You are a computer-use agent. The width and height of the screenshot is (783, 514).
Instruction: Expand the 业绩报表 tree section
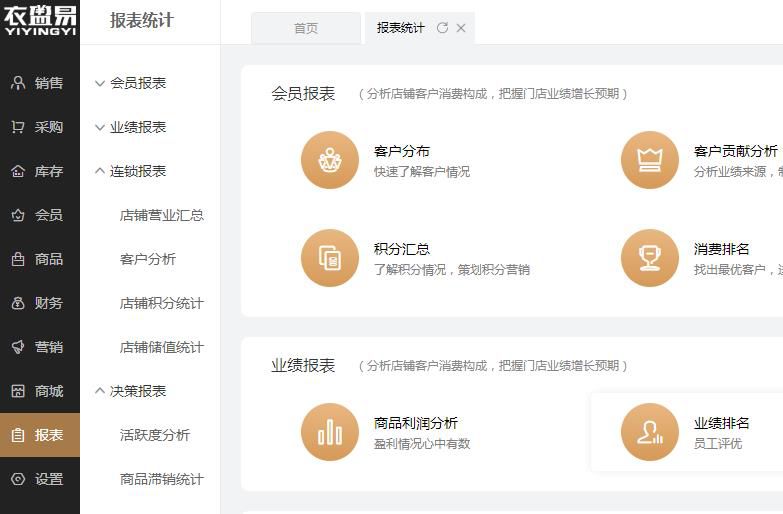tap(129, 127)
